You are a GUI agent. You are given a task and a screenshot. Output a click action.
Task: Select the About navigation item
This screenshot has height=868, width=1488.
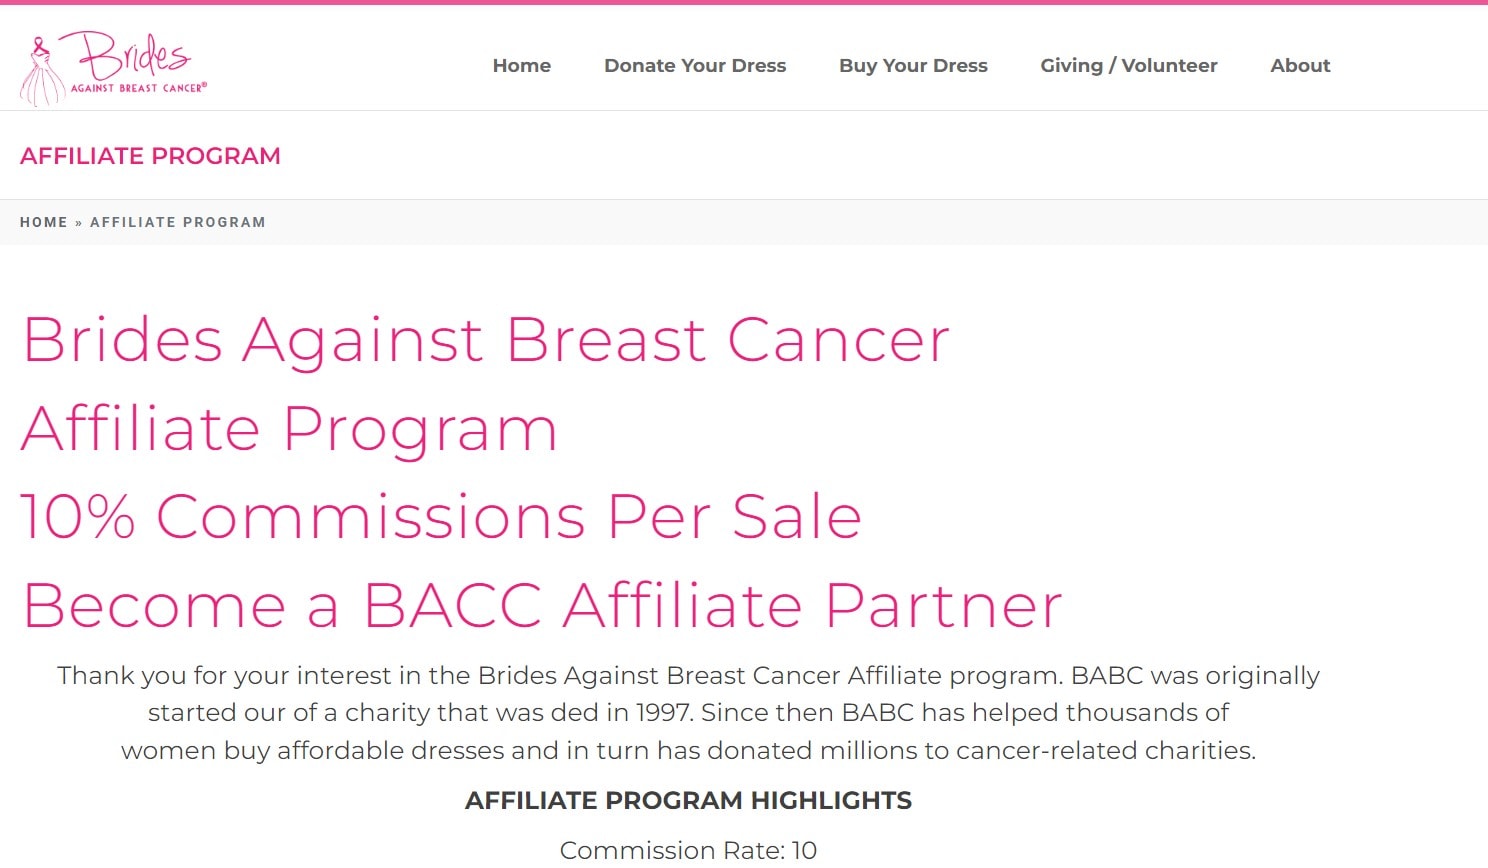tap(1300, 66)
